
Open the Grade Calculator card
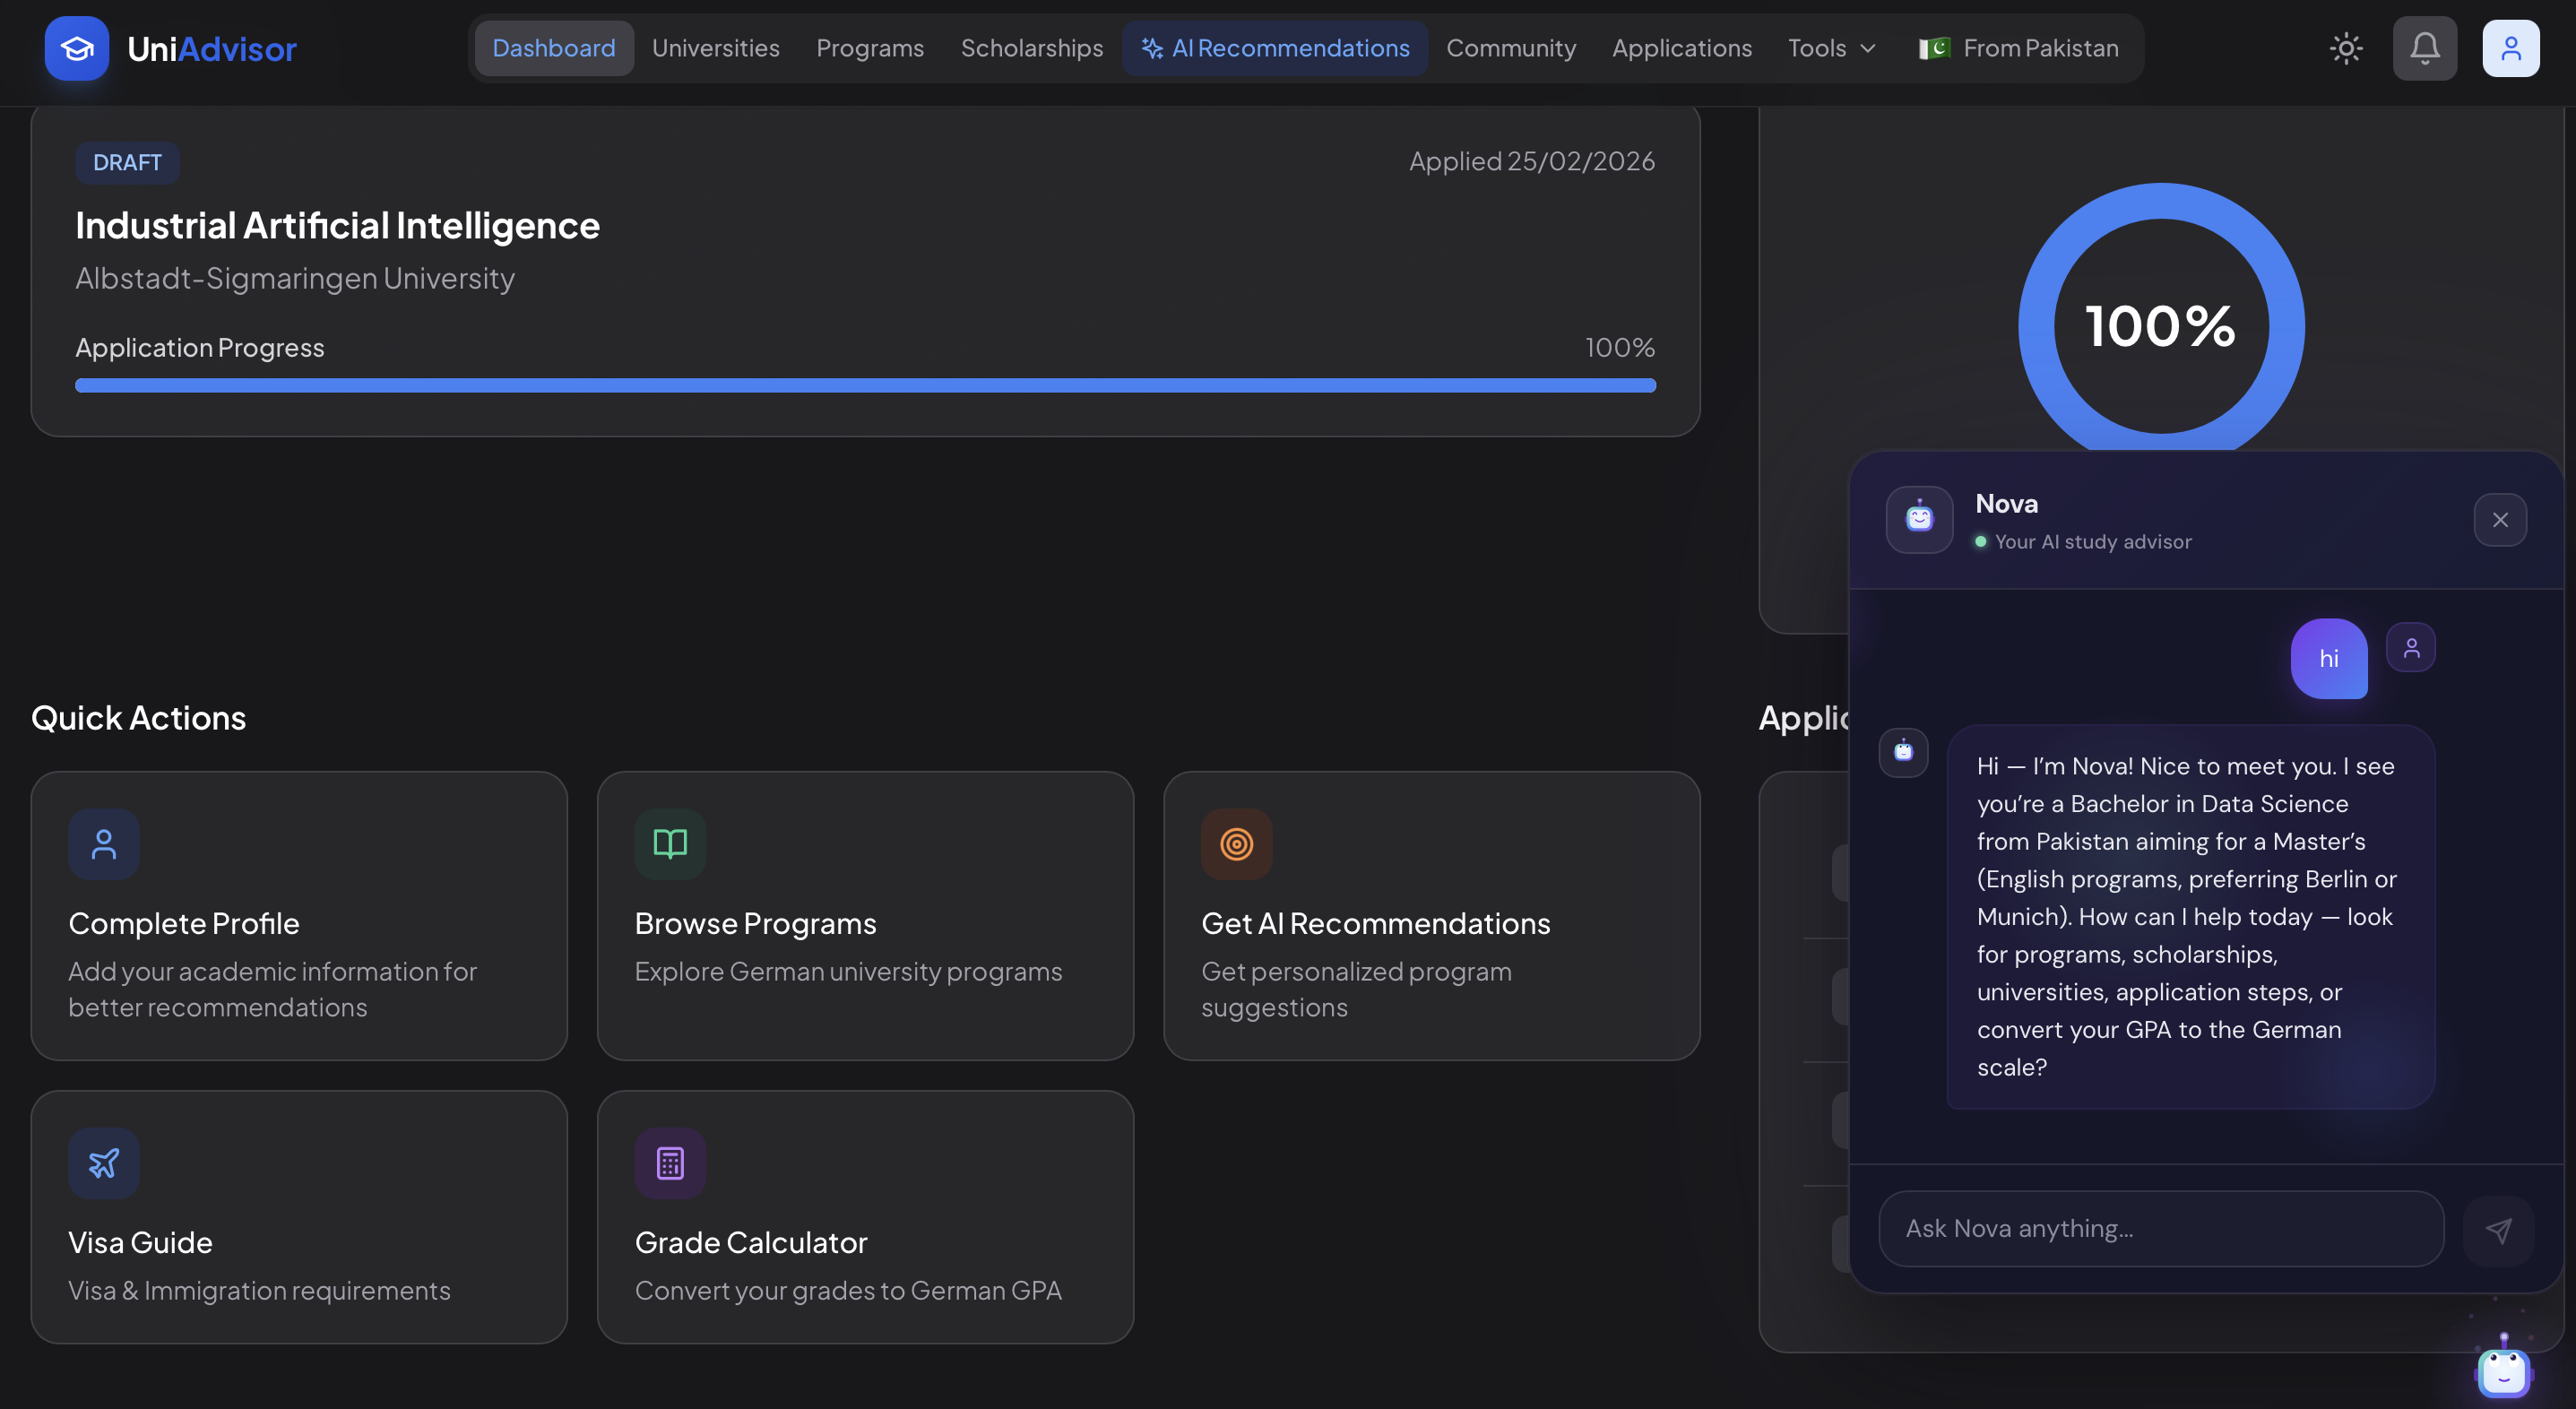coord(864,1216)
